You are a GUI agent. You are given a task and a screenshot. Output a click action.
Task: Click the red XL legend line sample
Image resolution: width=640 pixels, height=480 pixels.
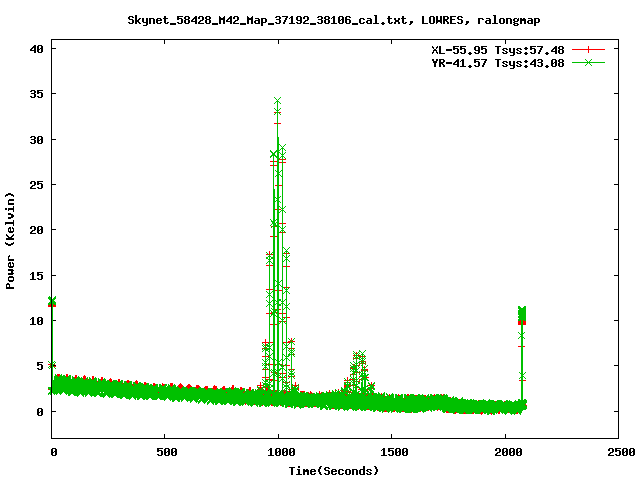588,50
